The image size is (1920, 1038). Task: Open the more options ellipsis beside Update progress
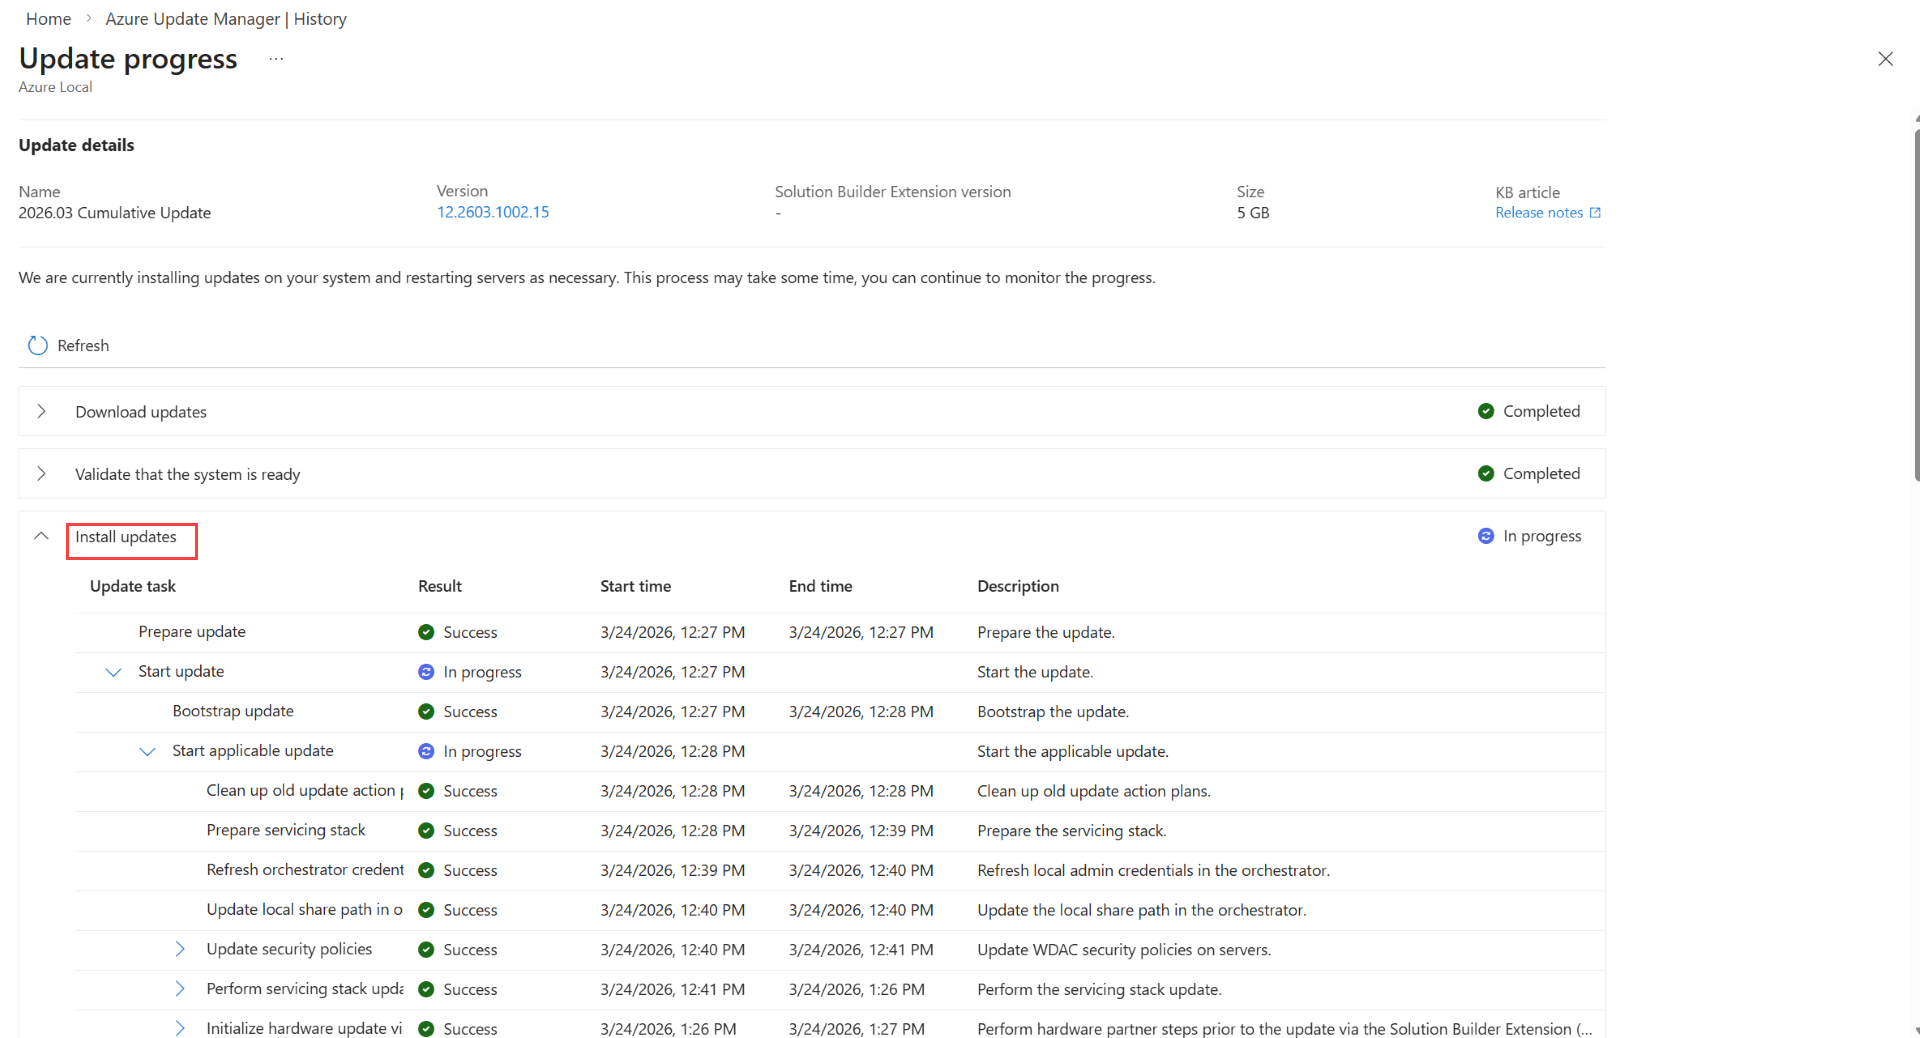276,59
